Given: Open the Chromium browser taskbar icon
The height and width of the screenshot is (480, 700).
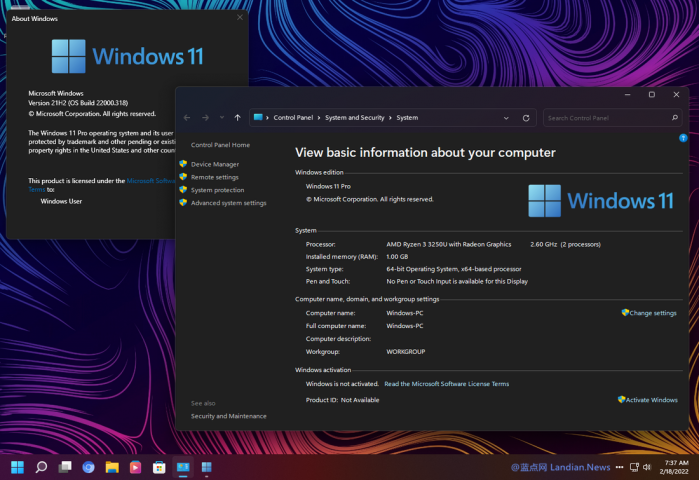Looking at the screenshot, I should (x=88, y=467).
